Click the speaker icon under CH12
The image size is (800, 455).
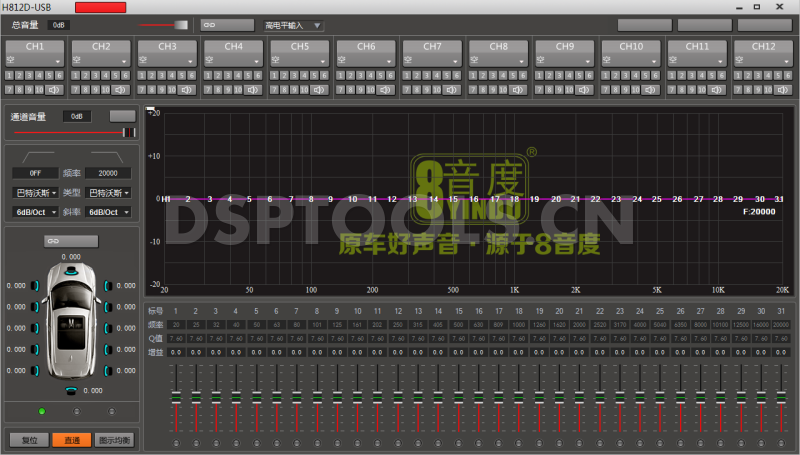[782, 89]
